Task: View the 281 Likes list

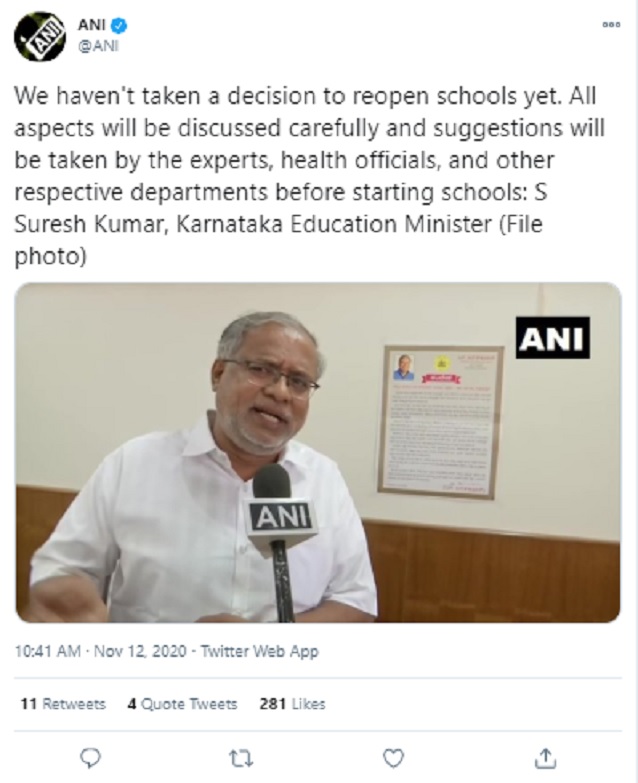Action: pos(292,704)
